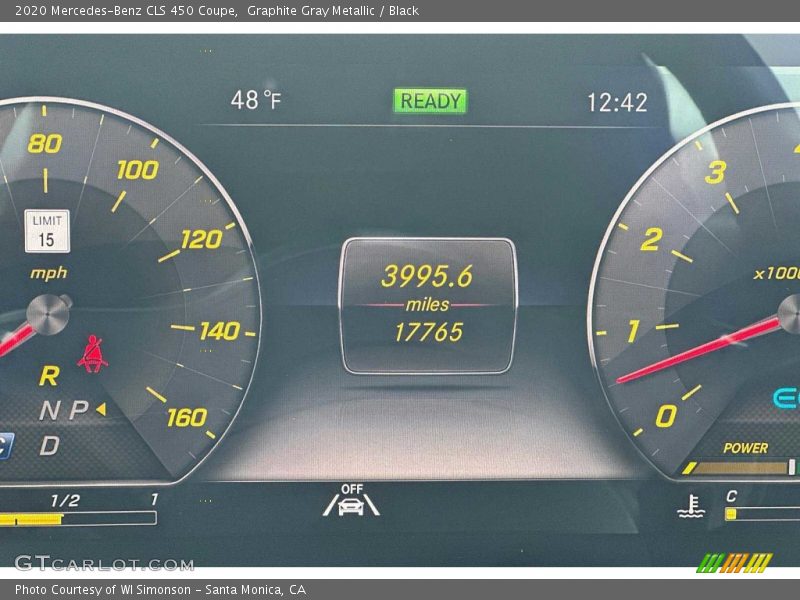Select the D gear letter
This screenshot has height=600, width=800.
pyautogui.click(x=49, y=445)
